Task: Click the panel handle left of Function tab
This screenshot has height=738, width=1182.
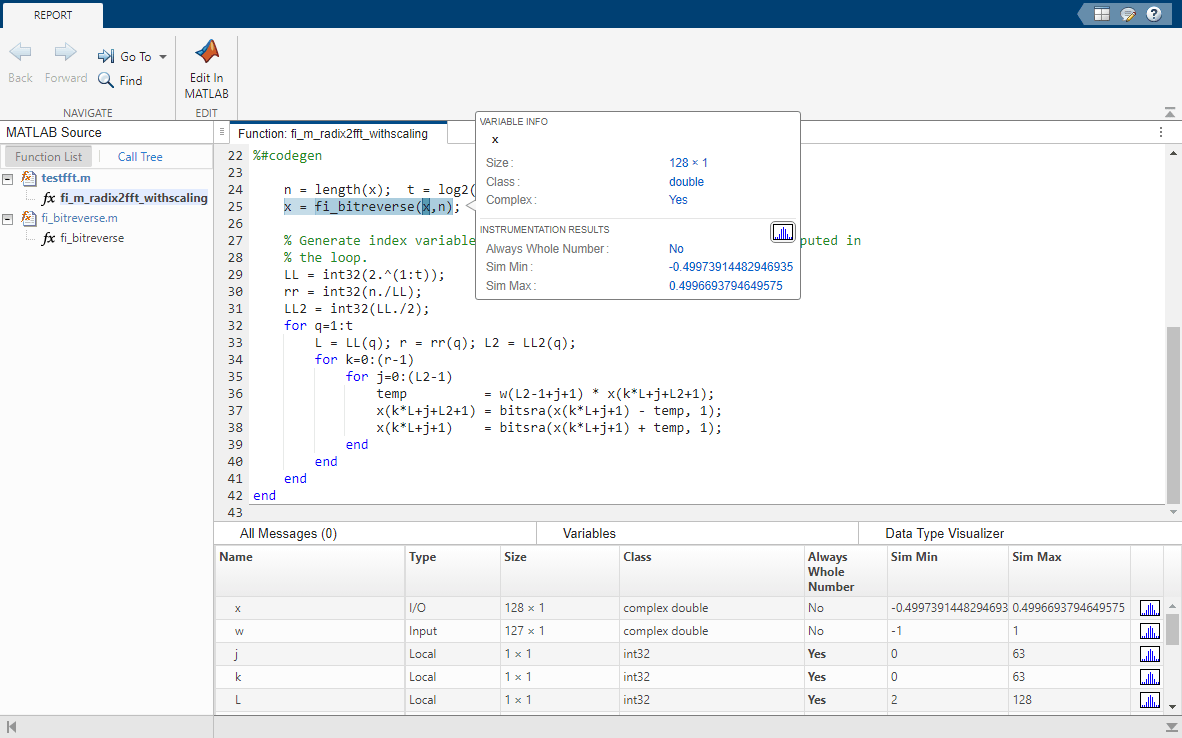Action: click(x=222, y=132)
